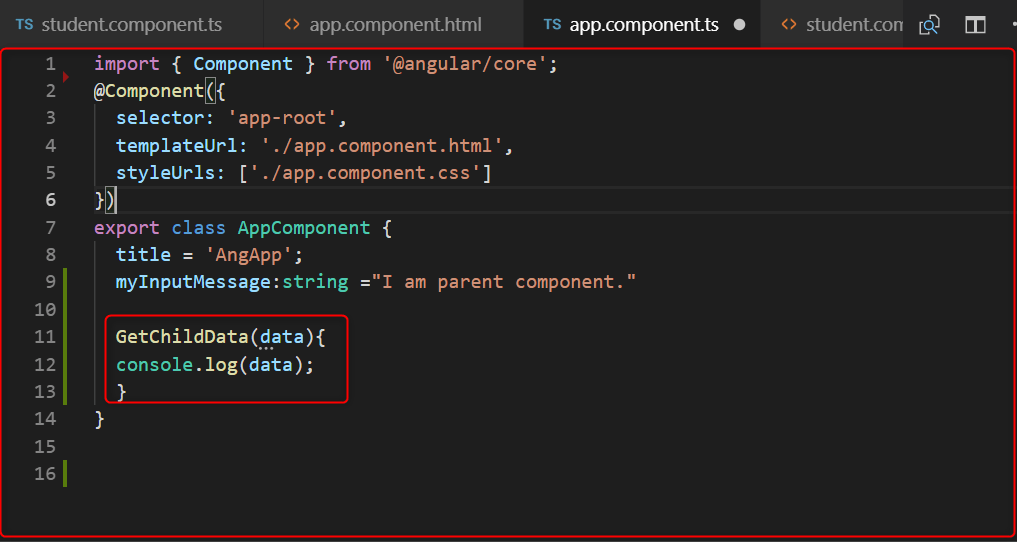
Task: Click 'string' type annotation on line 9
Action: [x=315, y=282]
